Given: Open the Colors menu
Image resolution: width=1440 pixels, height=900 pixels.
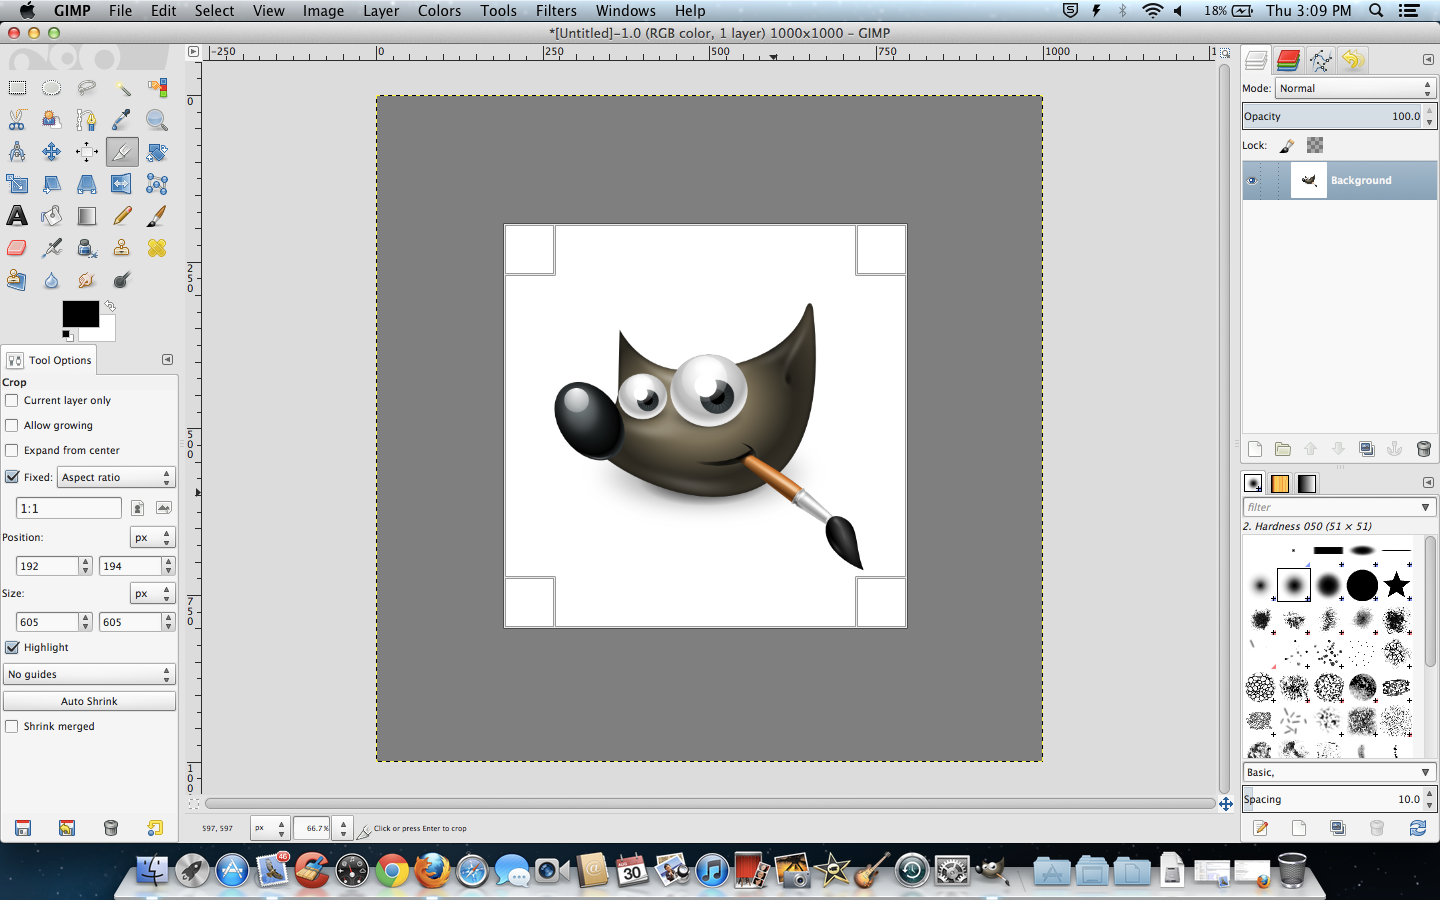Looking at the screenshot, I should [439, 11].
